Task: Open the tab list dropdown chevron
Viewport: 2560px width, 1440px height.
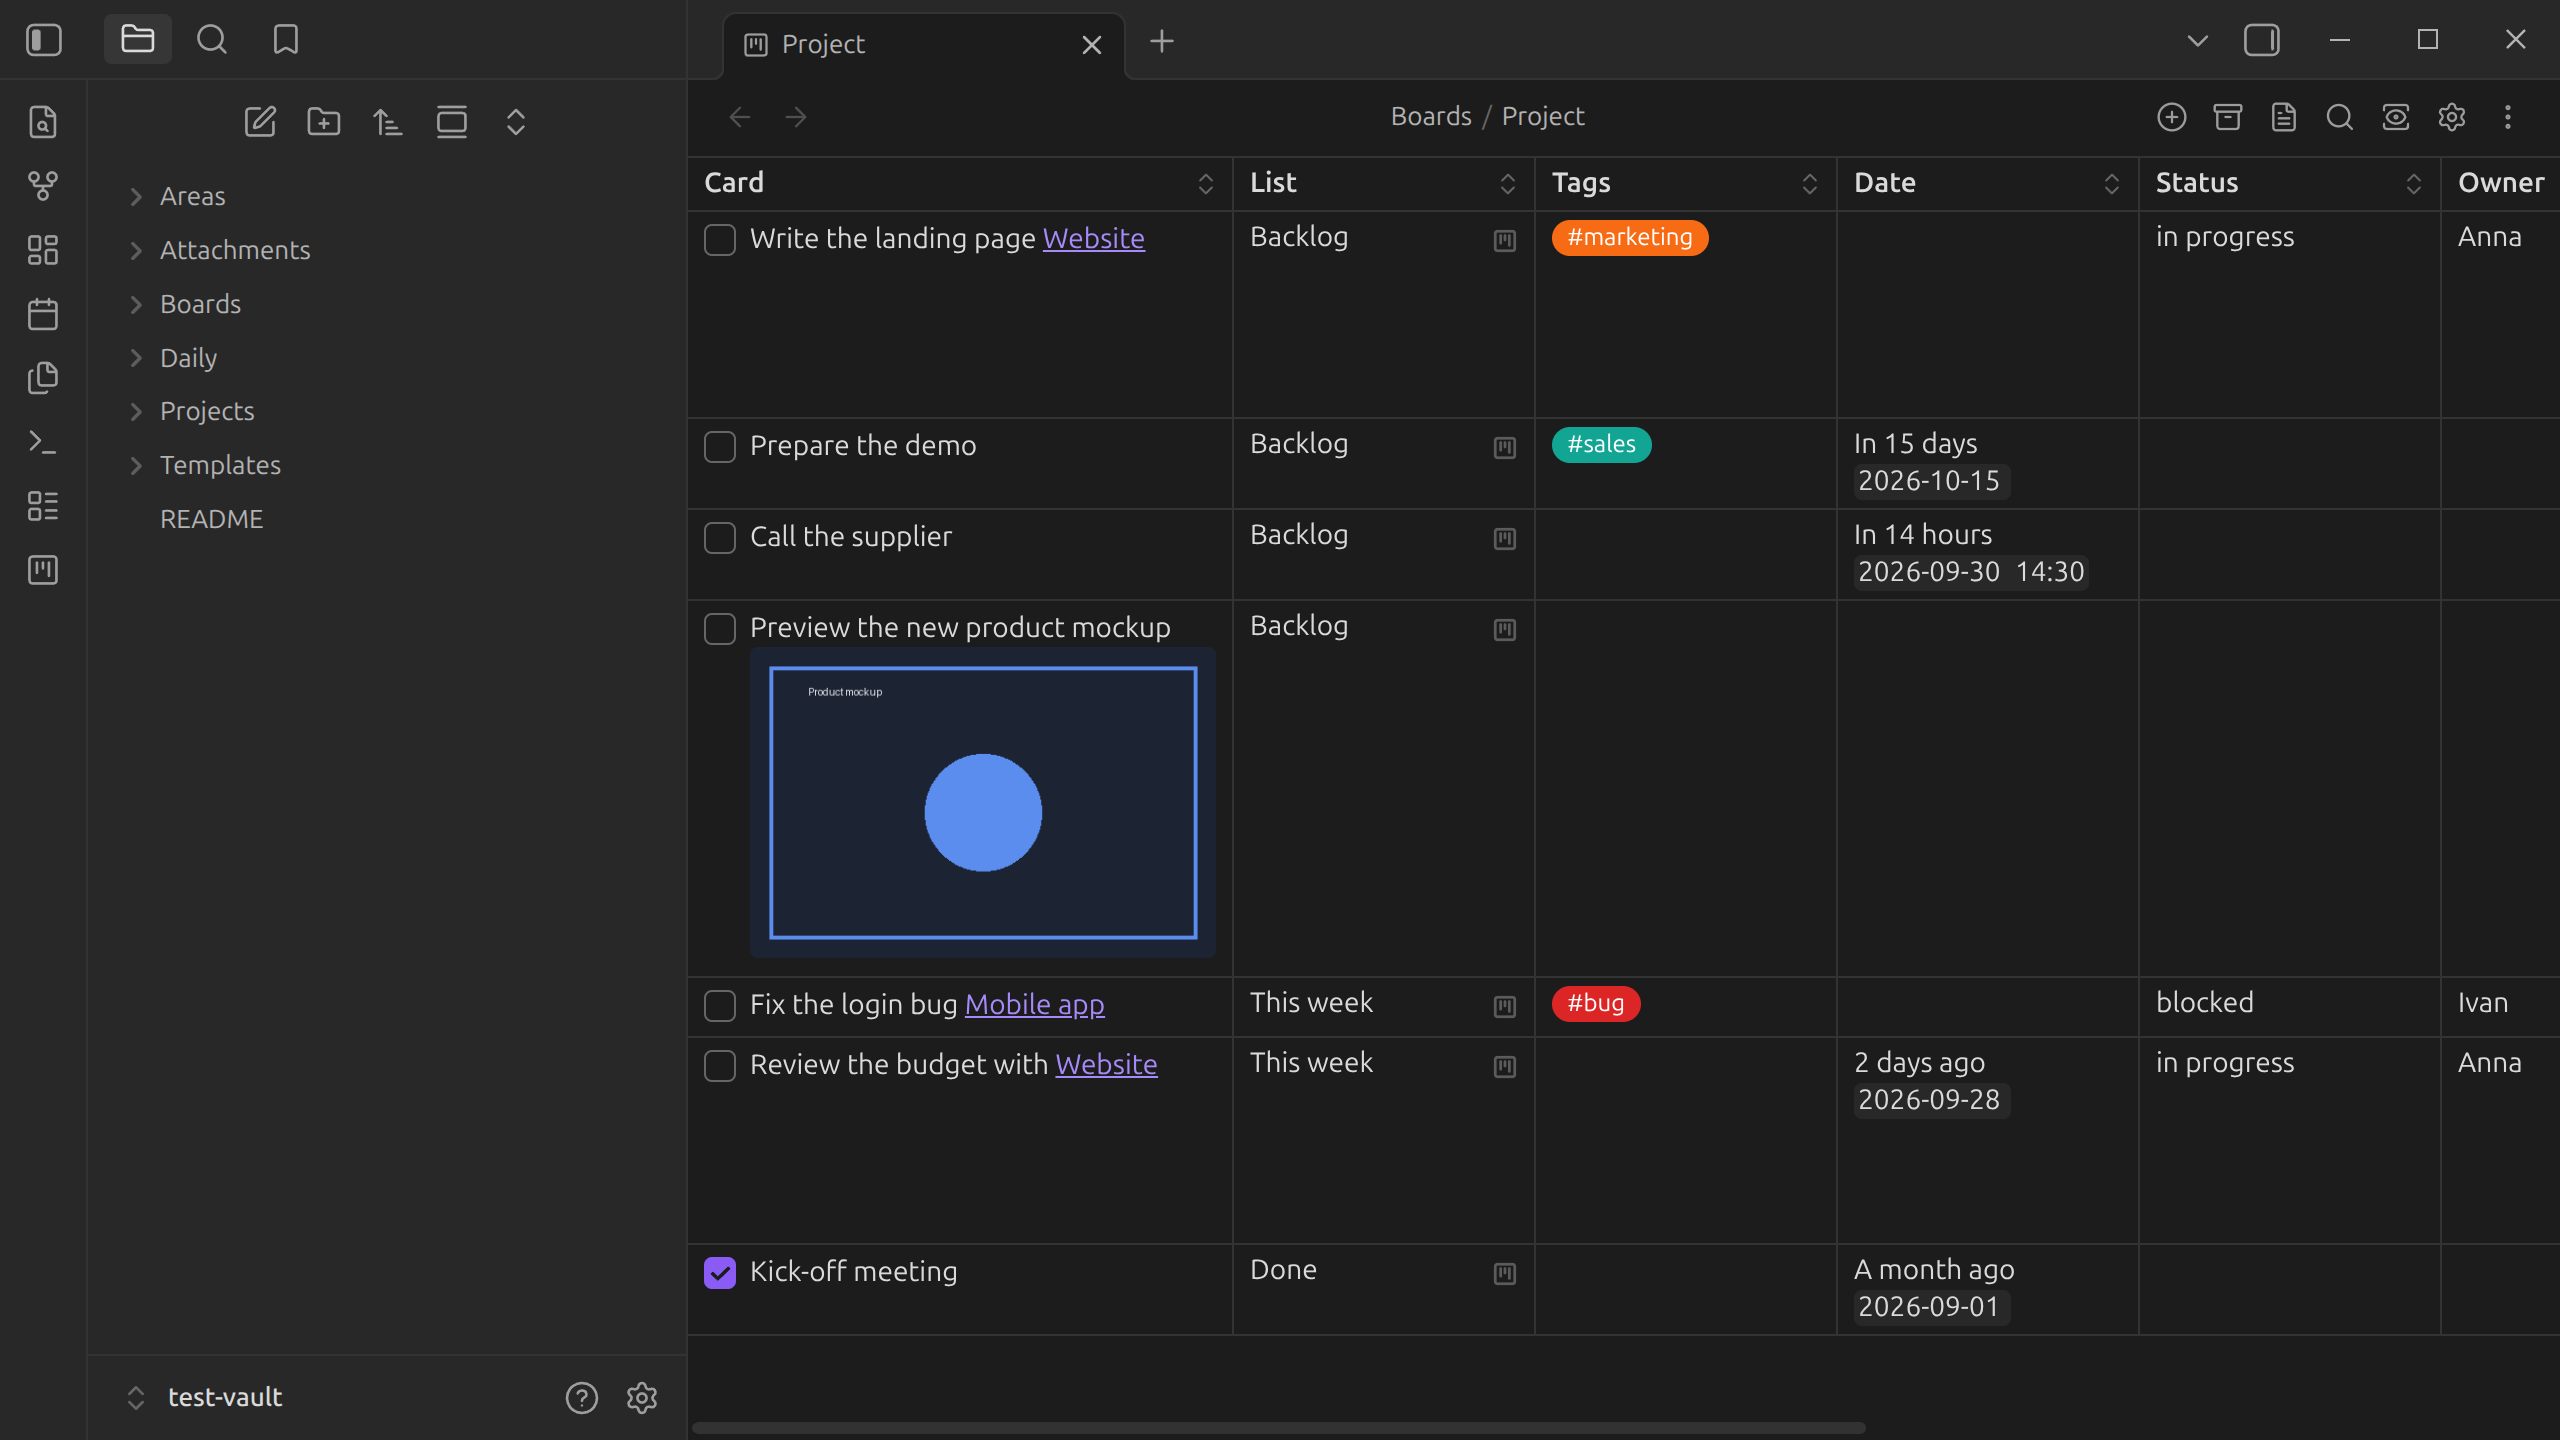Action: pos(2198,40)
